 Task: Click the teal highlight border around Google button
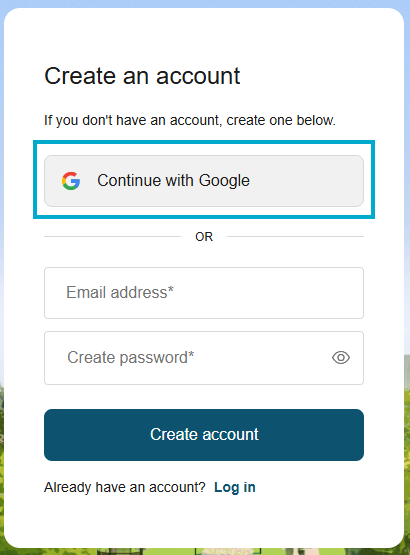pyautogui.click(x=204, y=142)
